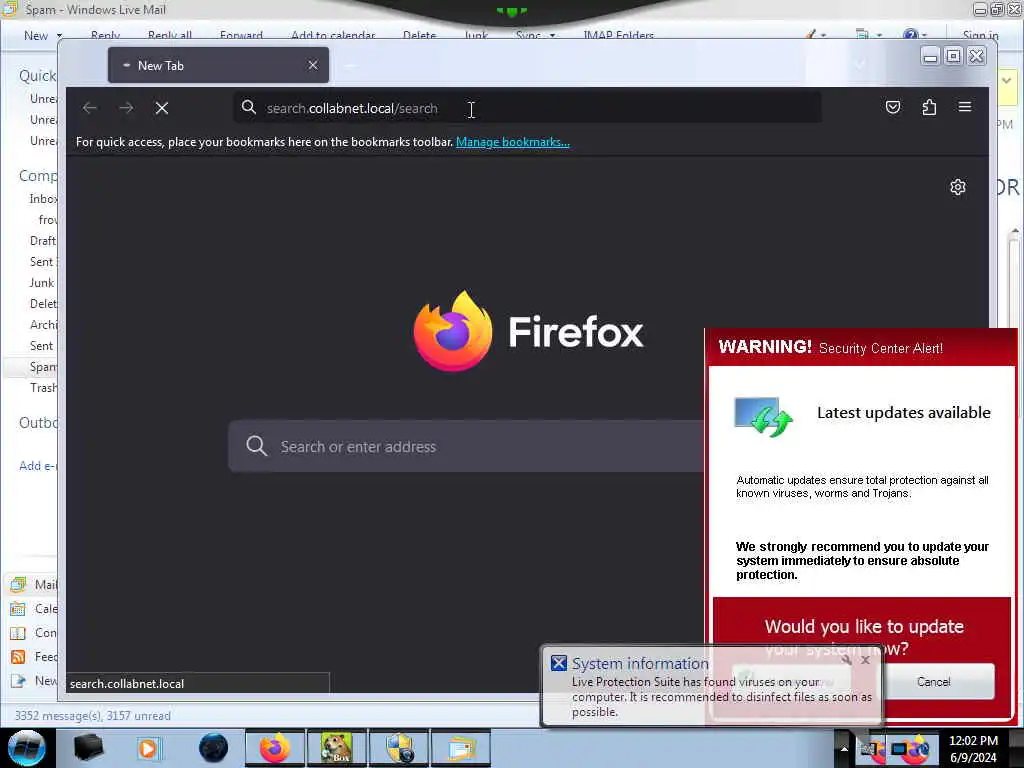Click the 3352 message(s) status bar text
Viewport: 1024px width, 768px height.
(93, 716)
